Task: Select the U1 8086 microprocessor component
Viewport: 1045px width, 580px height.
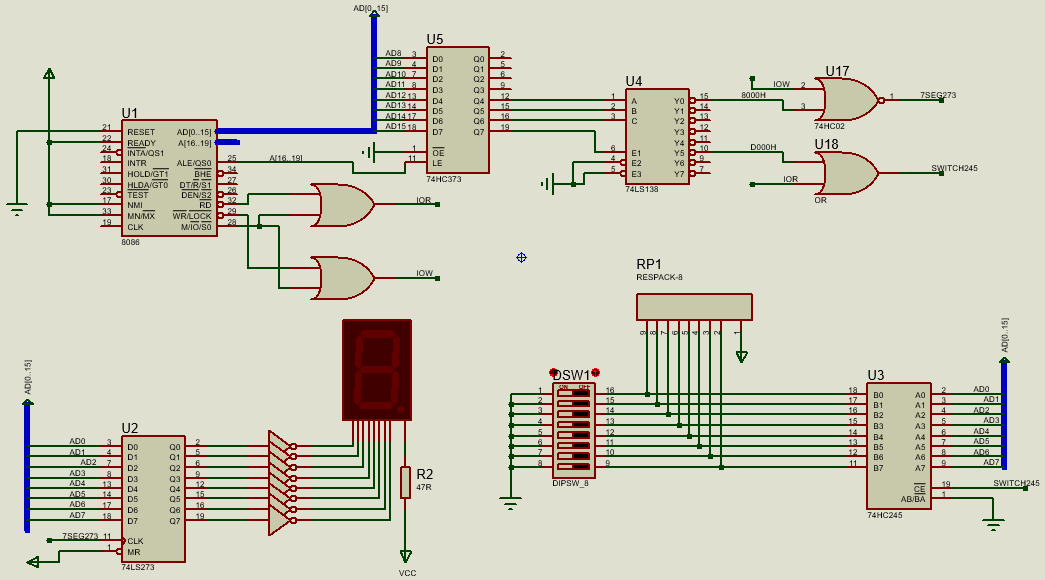Action: [169, 178]
